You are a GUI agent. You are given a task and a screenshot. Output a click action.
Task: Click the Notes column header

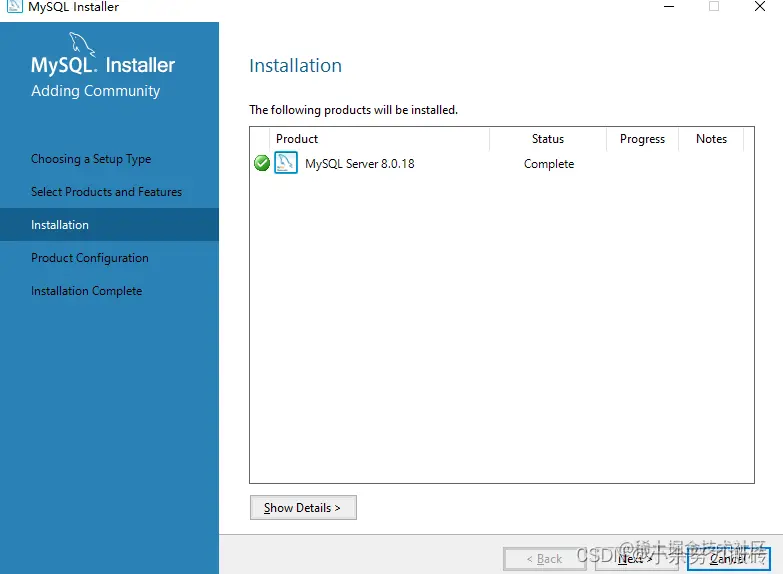(x=711, y=139)
